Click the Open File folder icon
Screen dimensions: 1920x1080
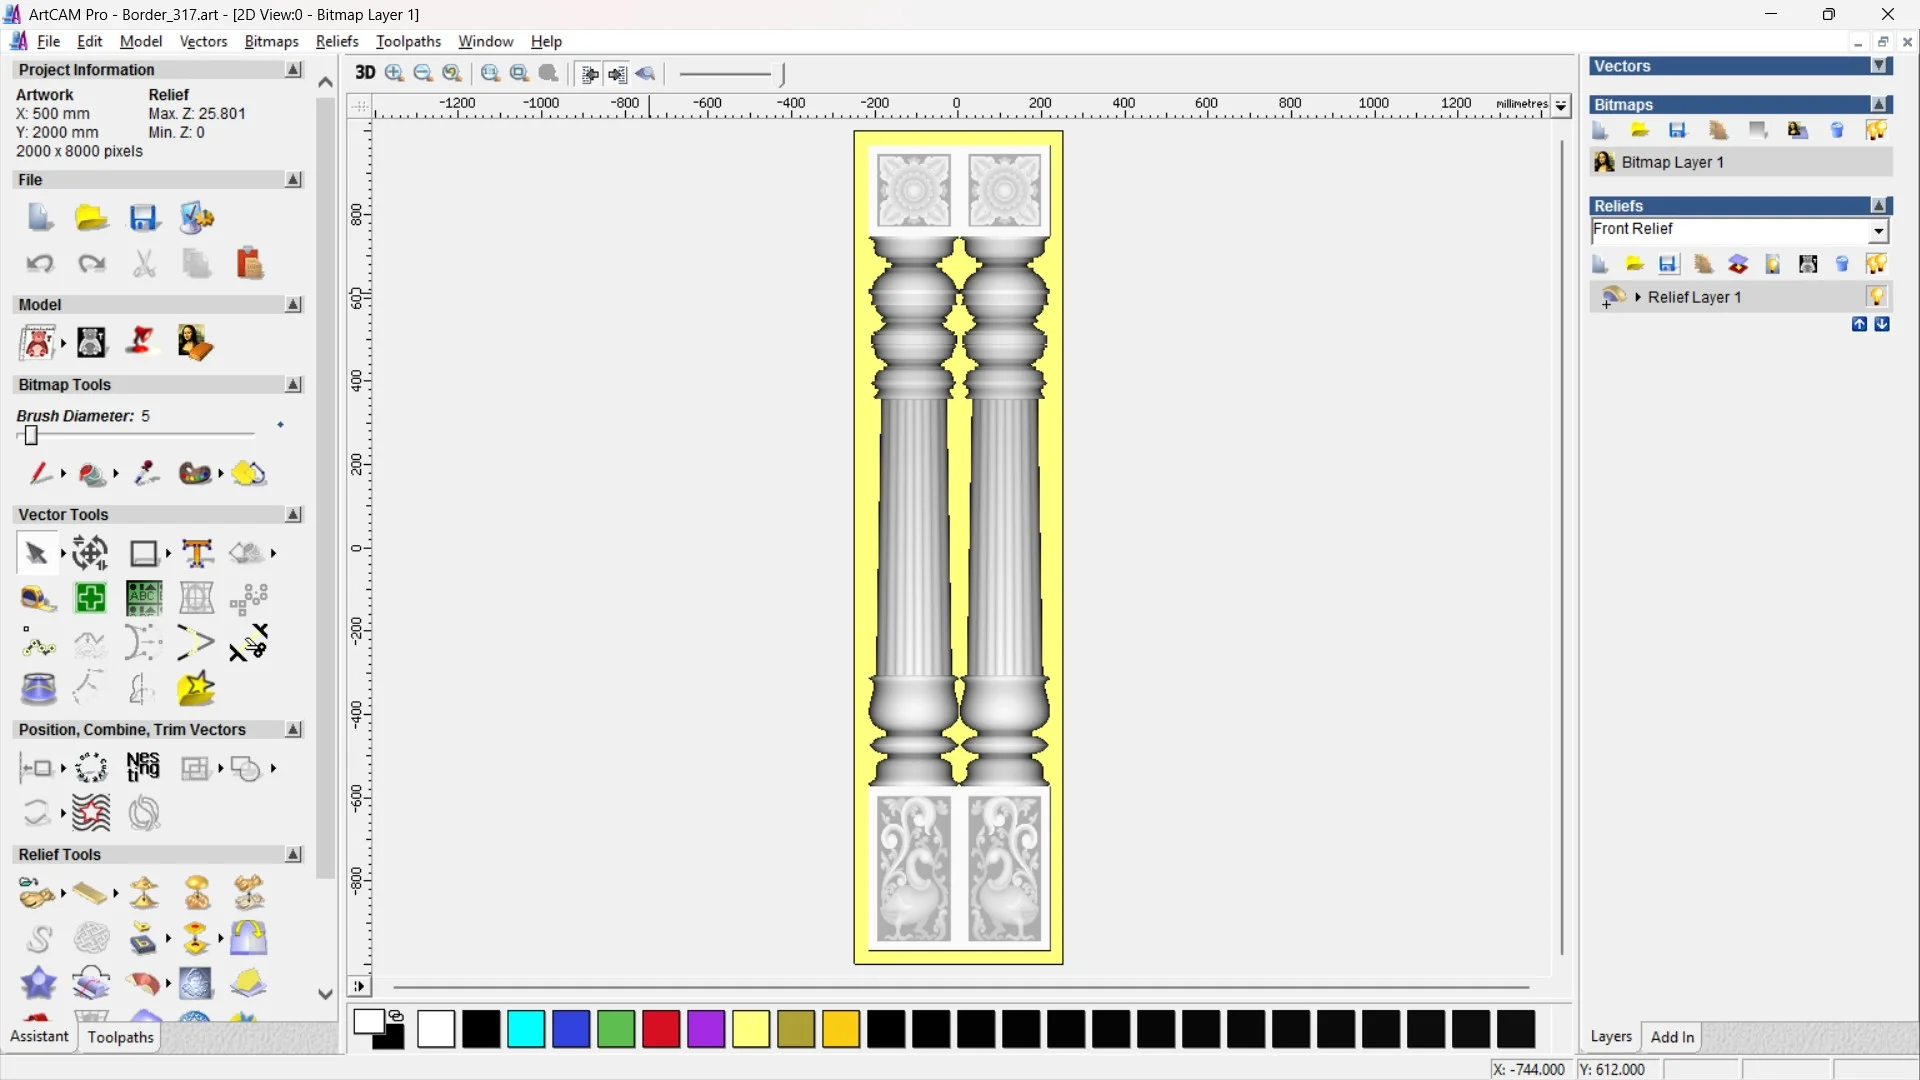(x=91, y=218)
